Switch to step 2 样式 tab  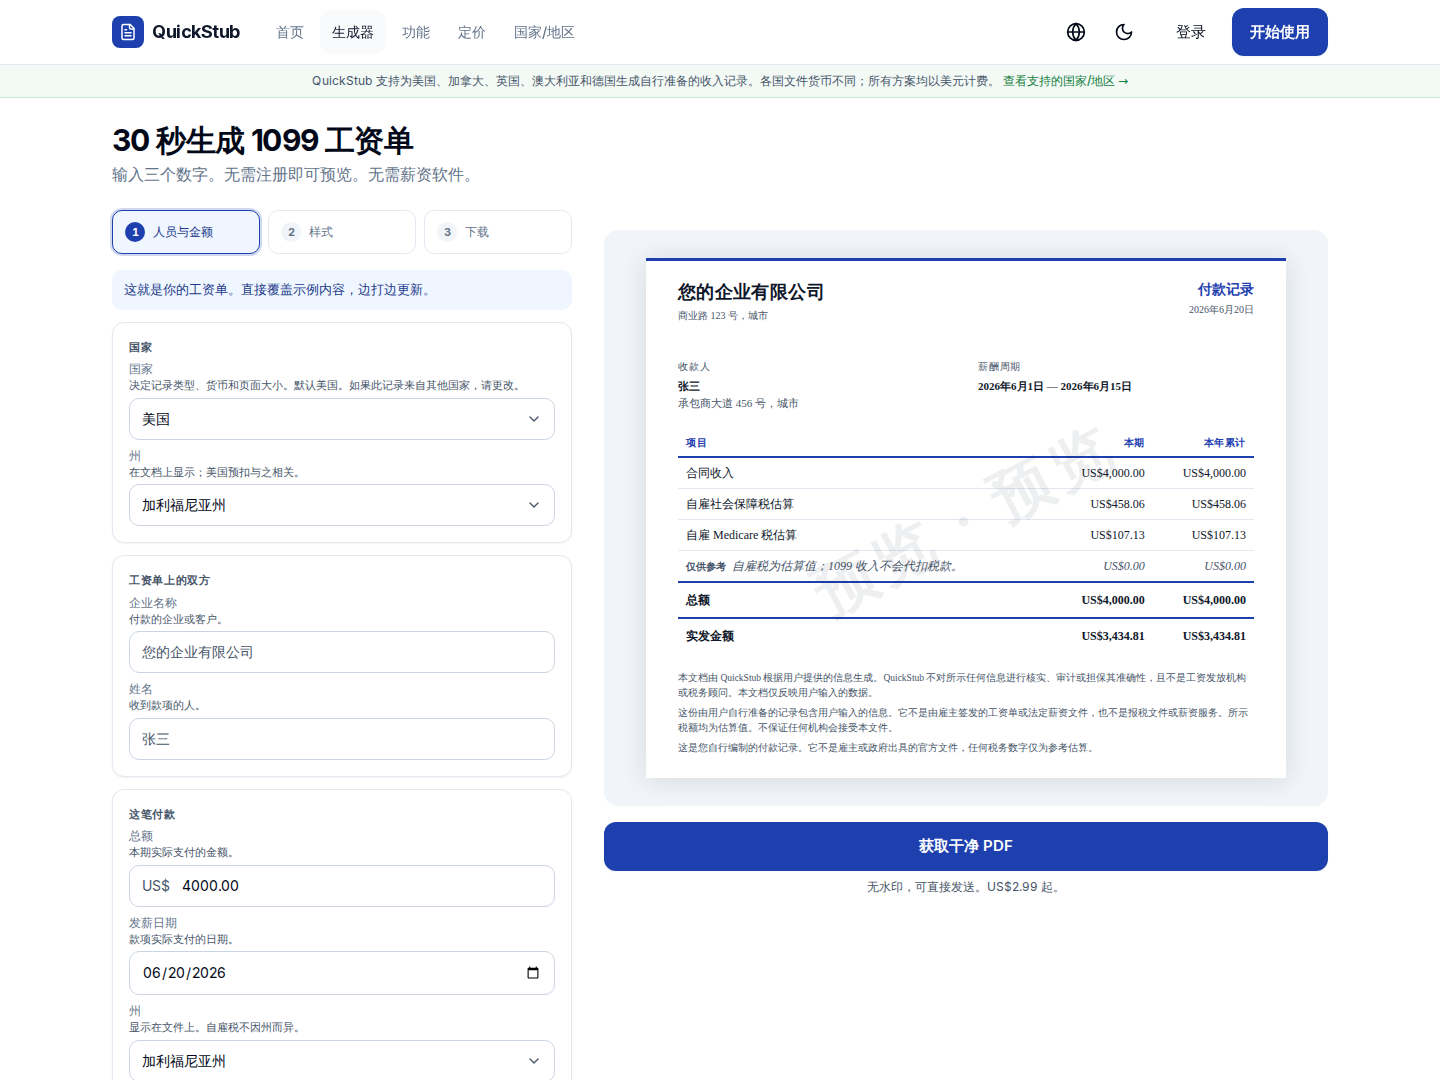coord(342,232)
